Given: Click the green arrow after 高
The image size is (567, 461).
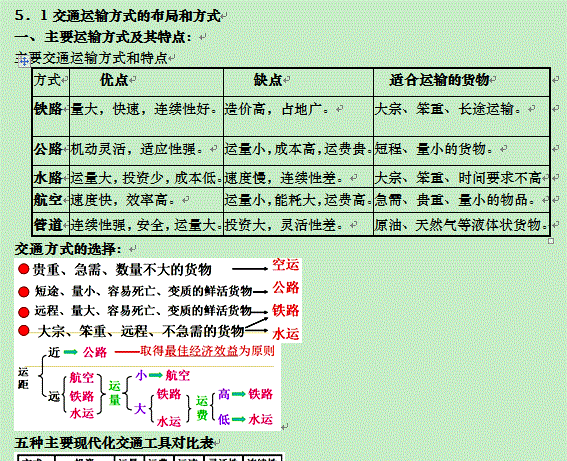Looking at the screenshot, I should [239, 394].
